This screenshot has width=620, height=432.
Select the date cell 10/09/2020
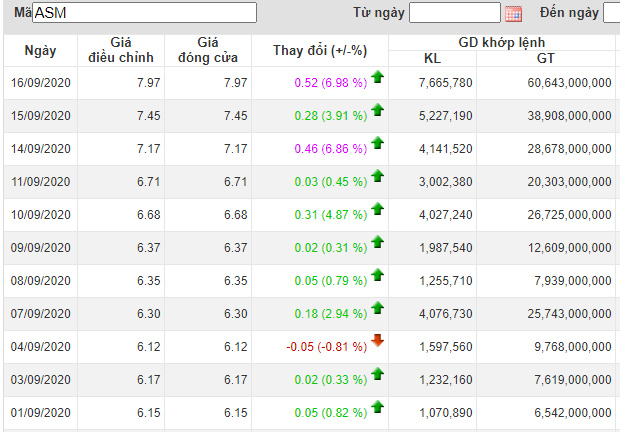[41, 215]
